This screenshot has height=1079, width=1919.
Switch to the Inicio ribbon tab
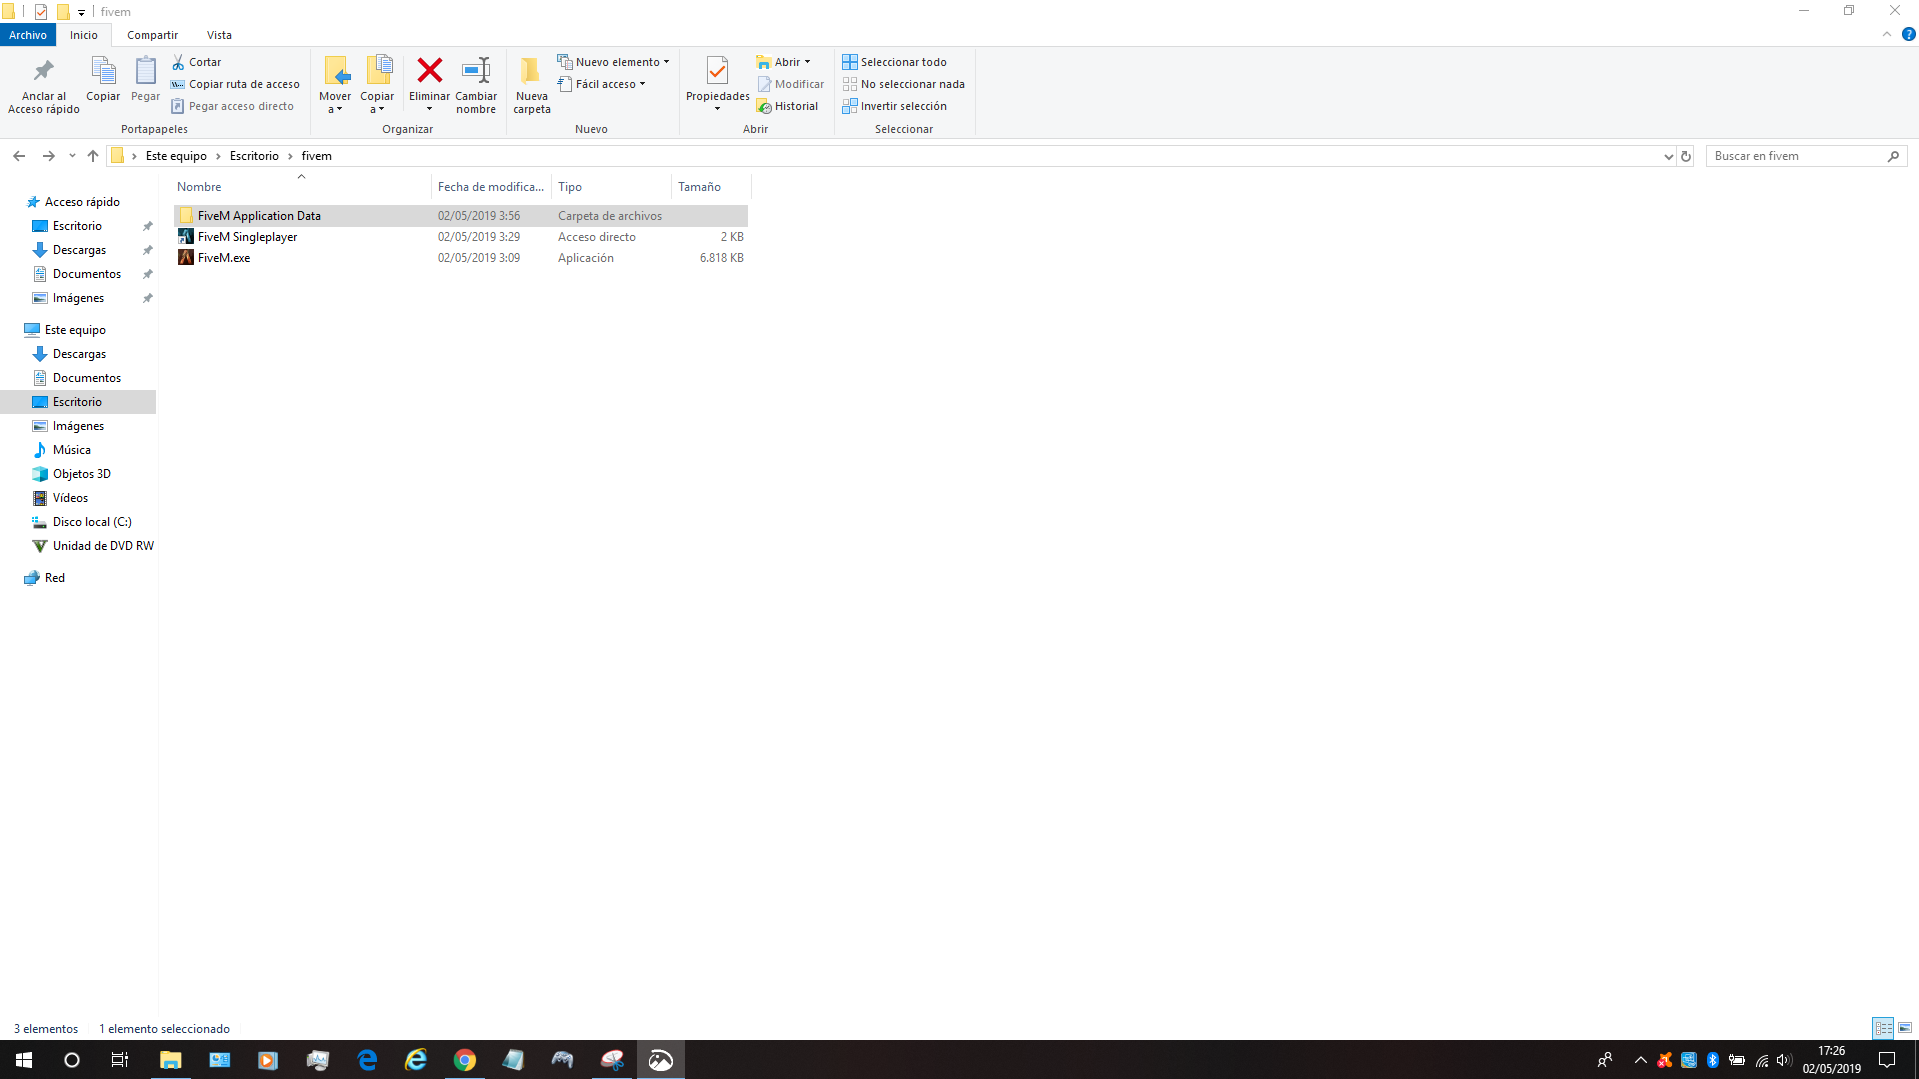pos(84,35)
